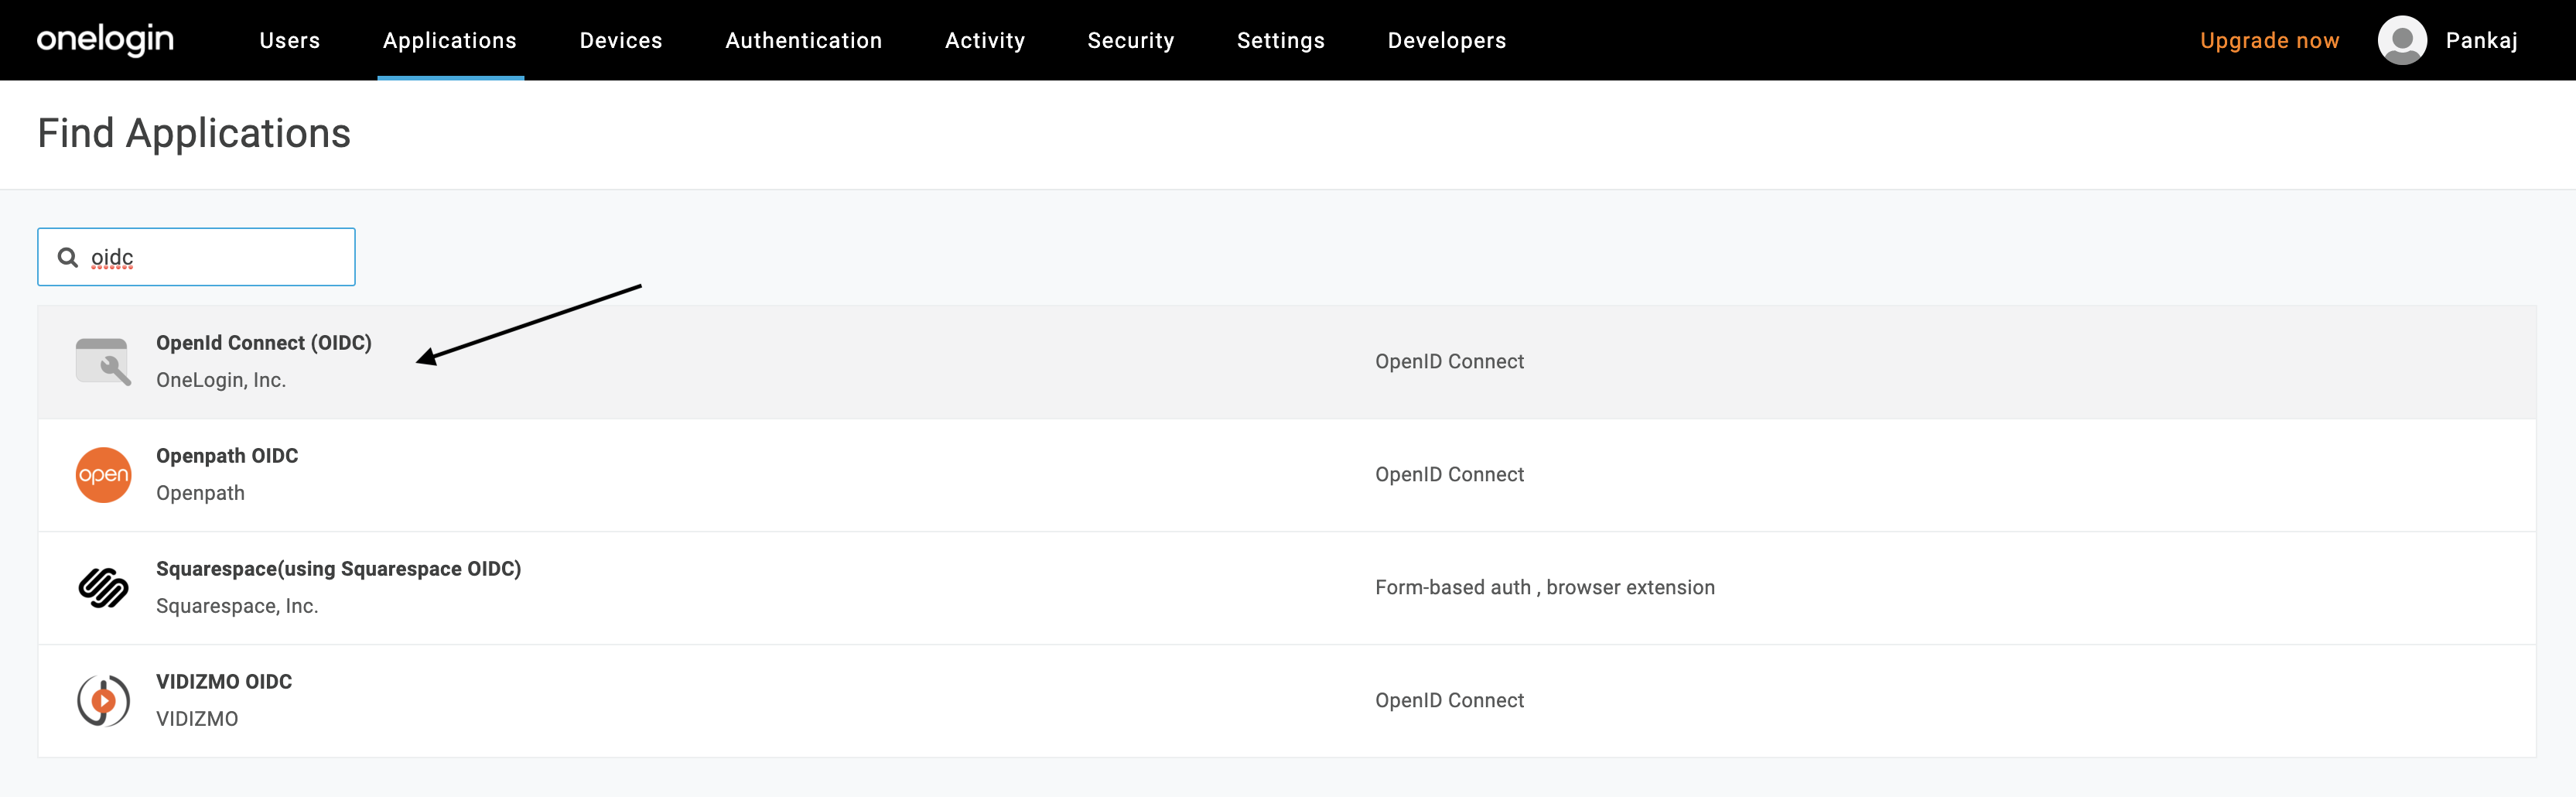Image resolution: width=2576 pixels, height=797 pixels.
Task: Click Form-based auth, browser extension text
Action: (1545, 588)
